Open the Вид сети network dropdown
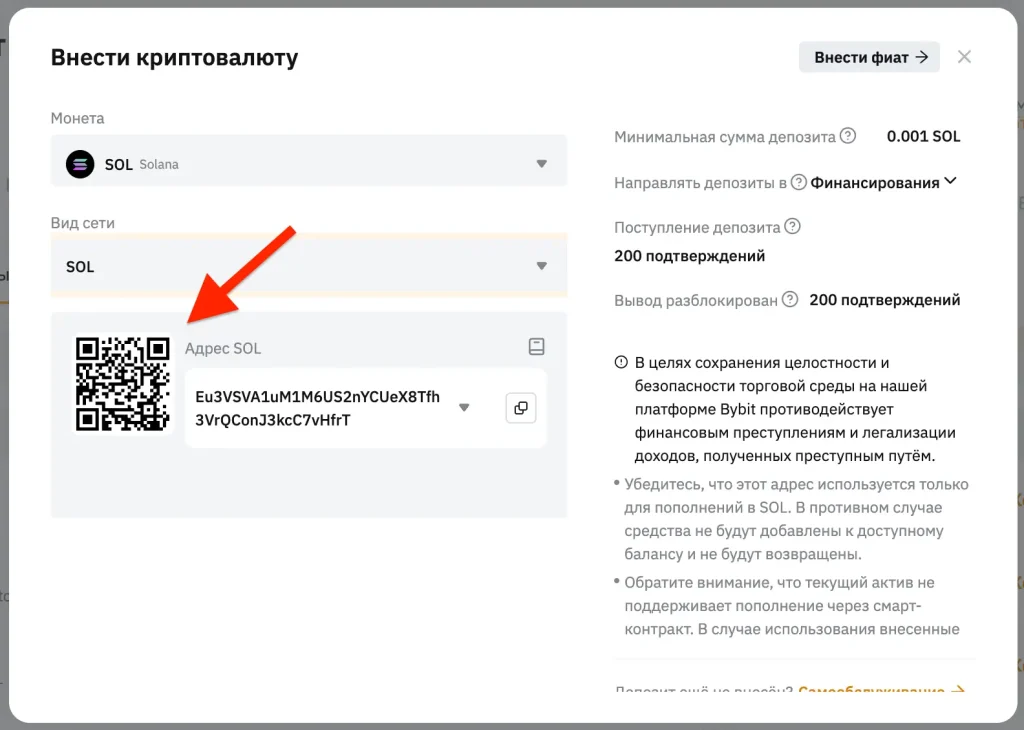The width and height of the screenshot is (1024, 730). tap(309, 266)
